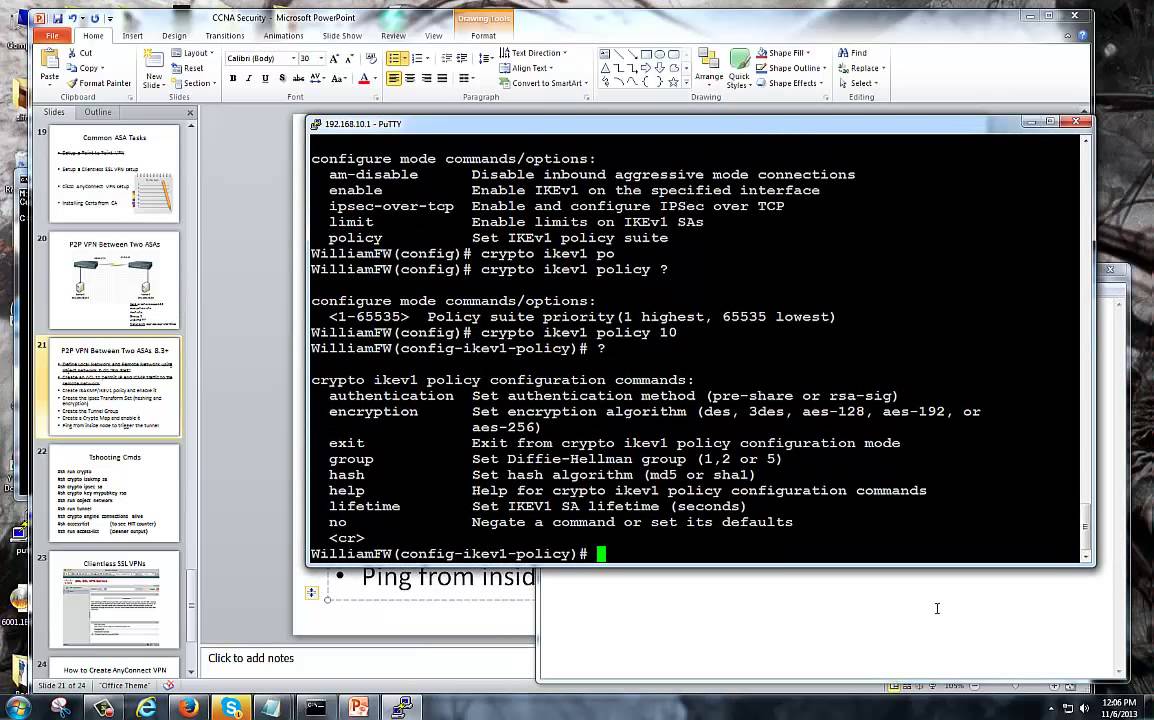The height and width of the screenshot is (720, 1154).
Task: Apply the red font color swatch
Action: coord(364,78)
